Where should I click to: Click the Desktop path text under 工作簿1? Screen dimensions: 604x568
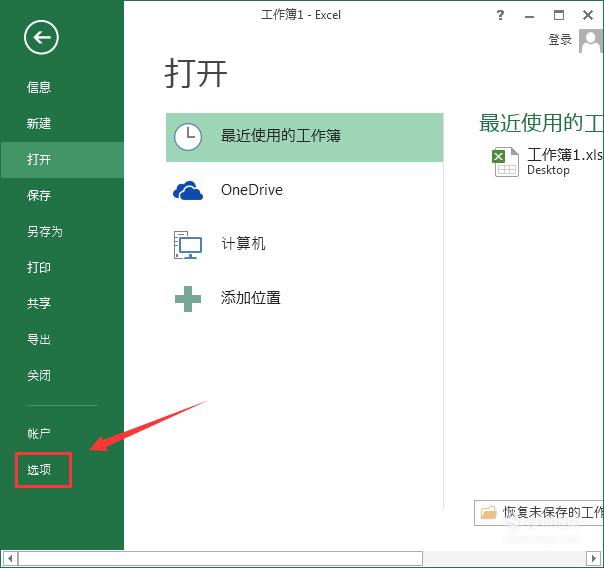(x=548, y=170)
